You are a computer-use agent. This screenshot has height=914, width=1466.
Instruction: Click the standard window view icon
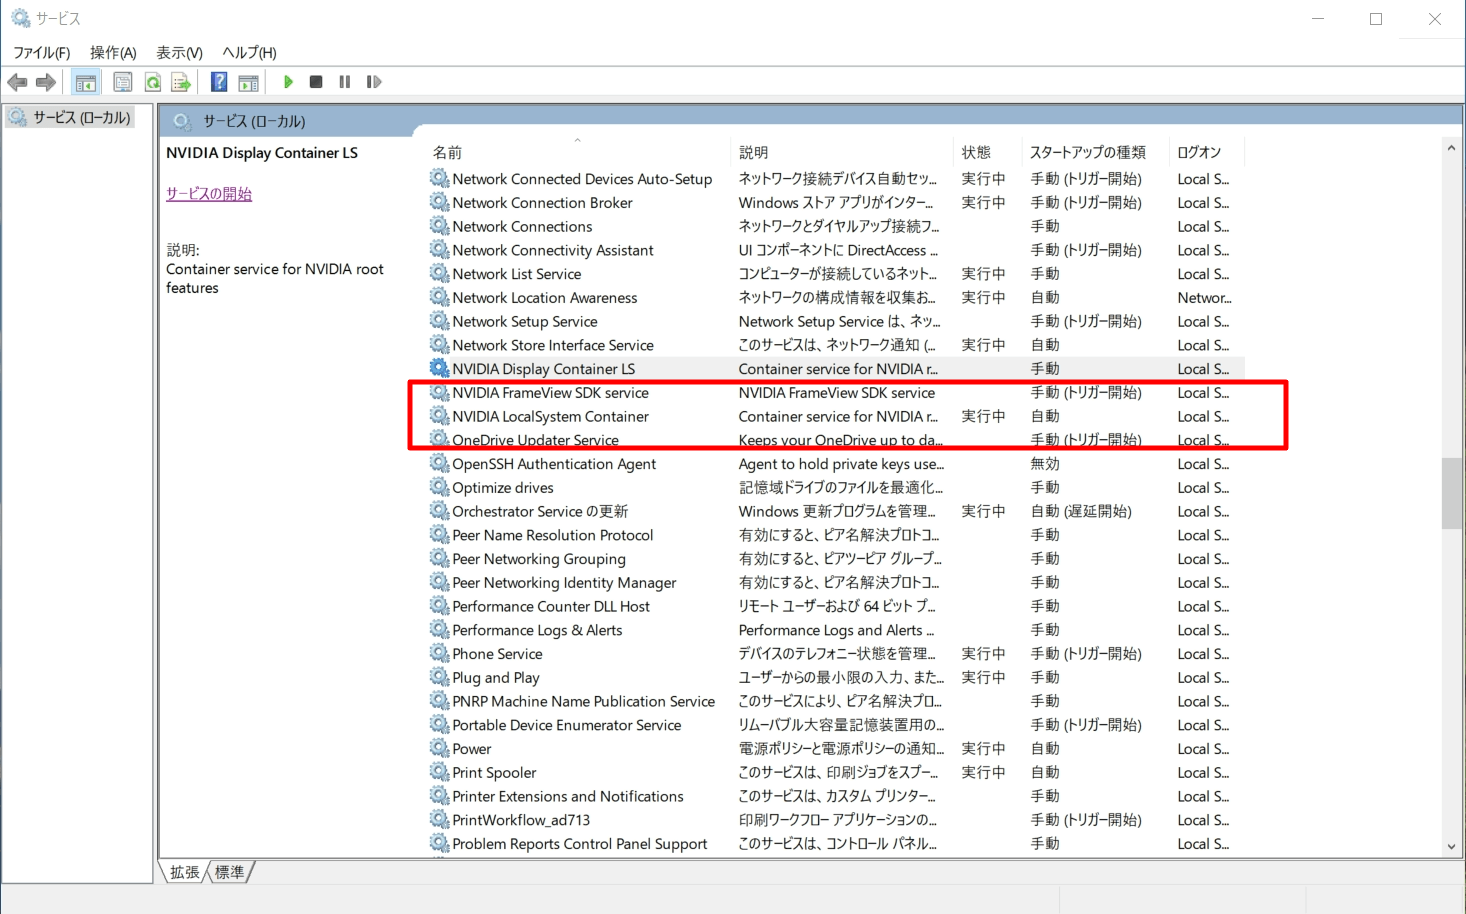click(x=246, y=81)
